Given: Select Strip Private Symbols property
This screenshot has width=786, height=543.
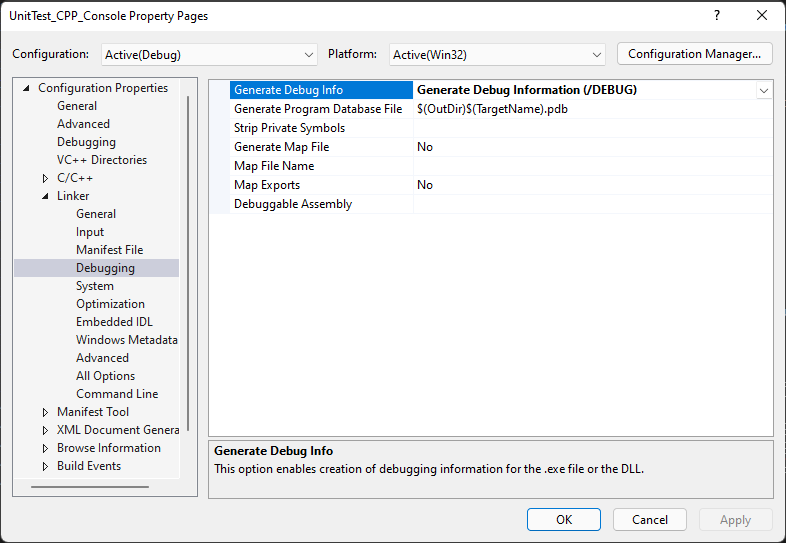Looking at the screenshot, I should 321,128.
